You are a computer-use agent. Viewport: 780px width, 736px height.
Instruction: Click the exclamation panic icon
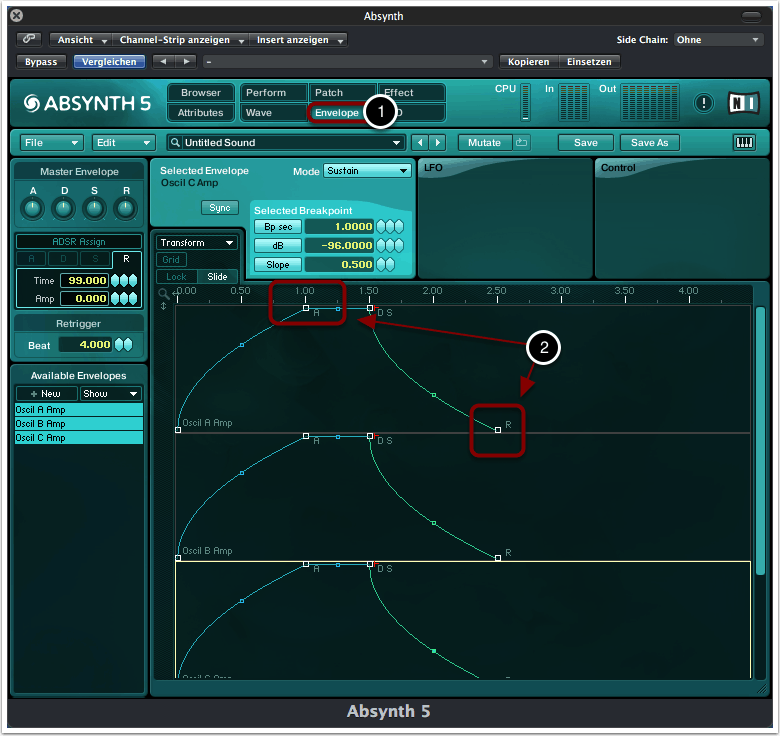tap(704, 103)
